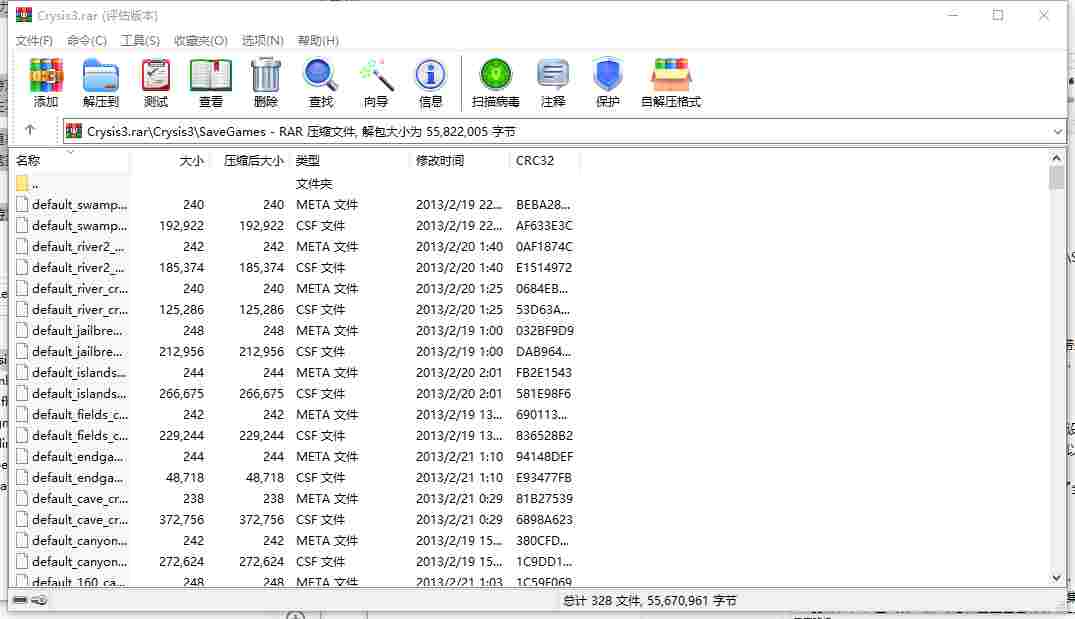
Task: Select default_jailbre META file sized 248
Action: click(x=295, y=330)
